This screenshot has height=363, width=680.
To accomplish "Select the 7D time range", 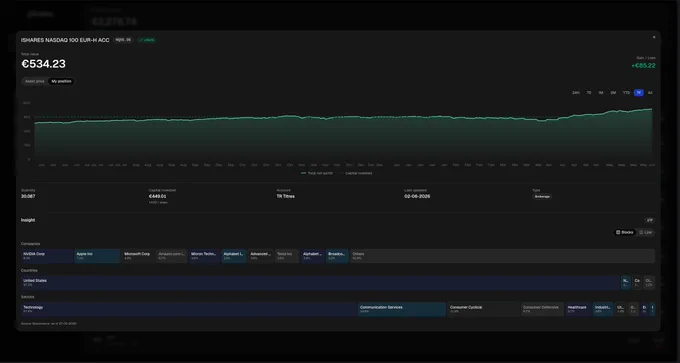I will [x=588, y=93].
